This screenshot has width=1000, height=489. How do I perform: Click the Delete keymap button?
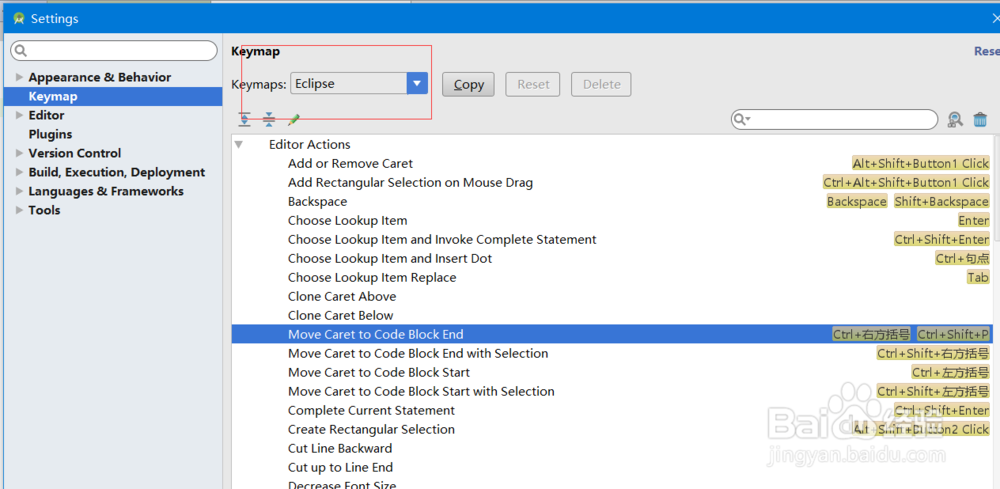(x=601, y=85)
